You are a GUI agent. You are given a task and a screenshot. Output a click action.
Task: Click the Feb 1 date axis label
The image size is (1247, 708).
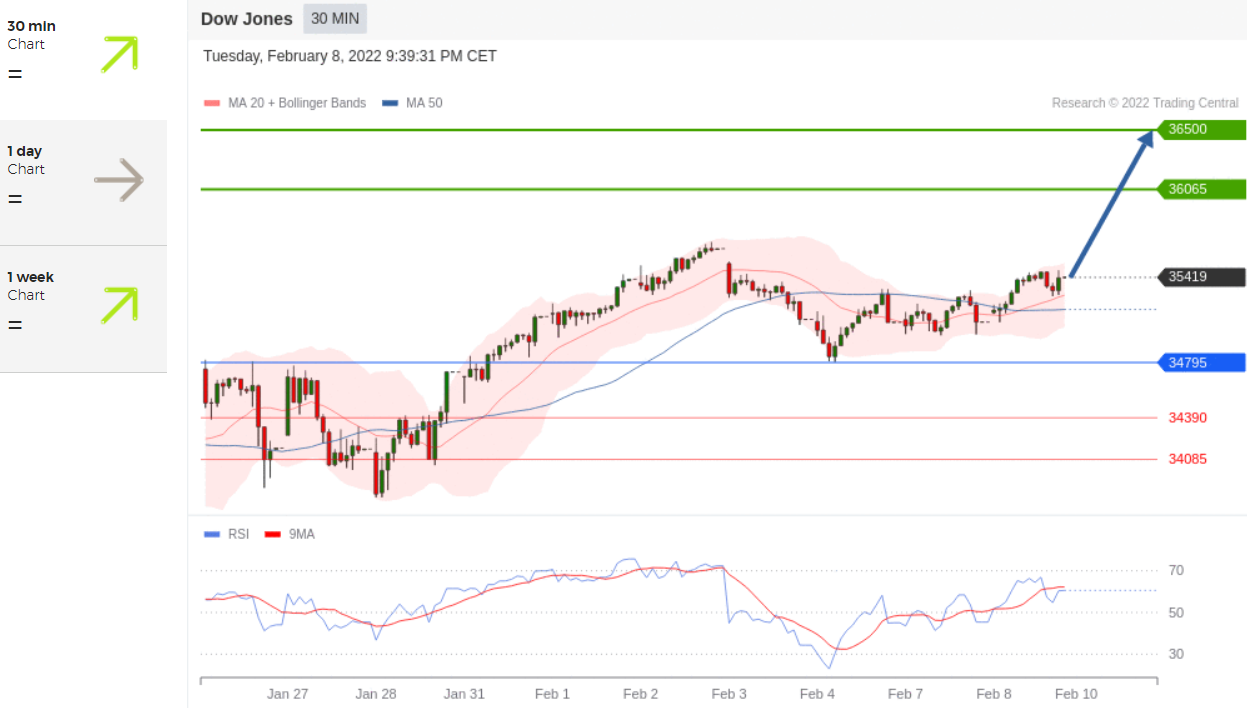pos(552,694)
